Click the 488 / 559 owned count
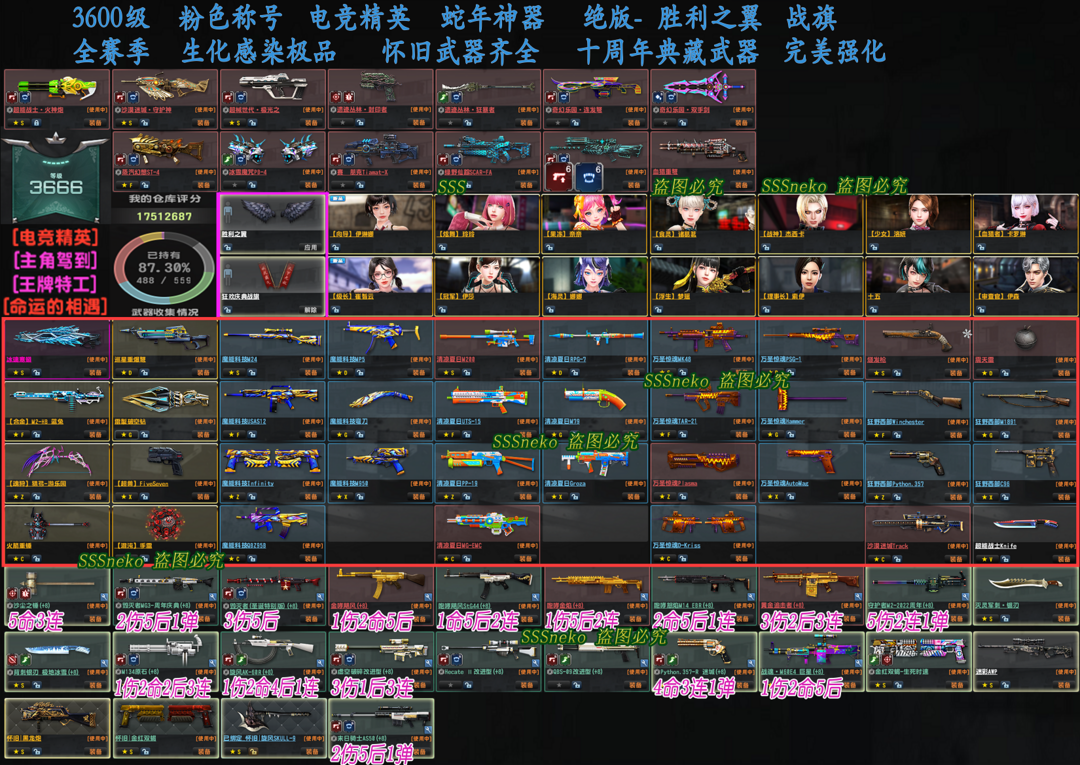This screenshot has height=765, width=1080. pyautogui.click(x=164, y=280)
